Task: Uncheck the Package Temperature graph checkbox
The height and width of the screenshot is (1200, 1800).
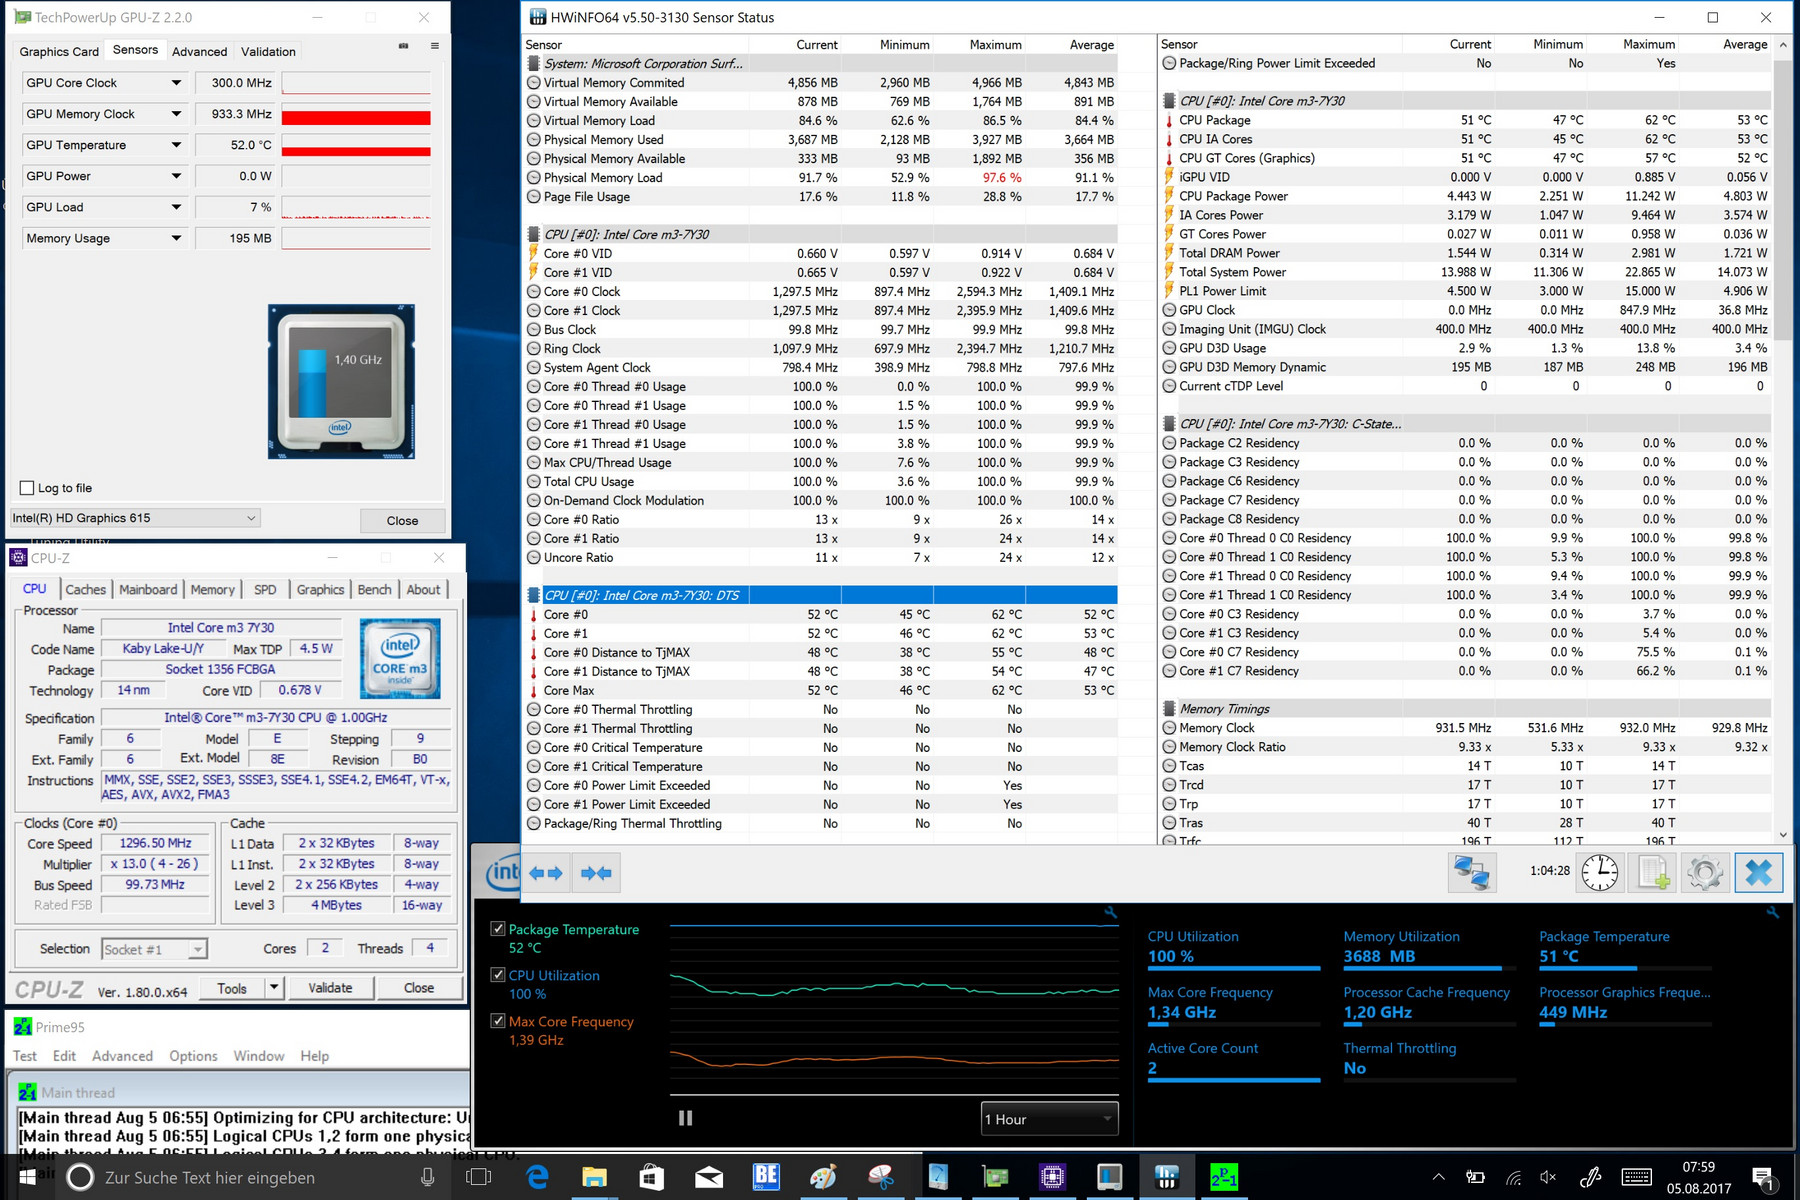Action: (x=498, y=929)
